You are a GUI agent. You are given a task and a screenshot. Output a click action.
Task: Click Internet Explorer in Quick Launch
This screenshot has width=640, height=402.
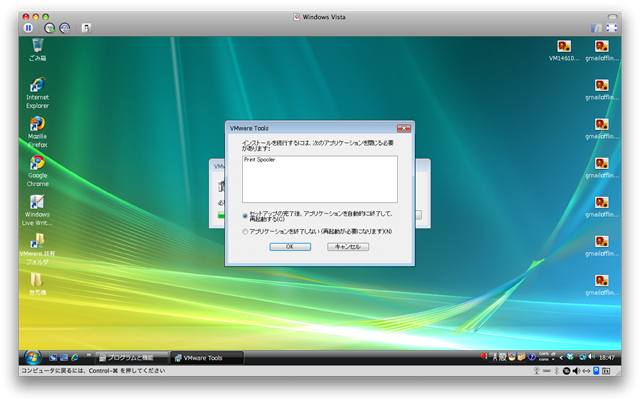(75, 358)
